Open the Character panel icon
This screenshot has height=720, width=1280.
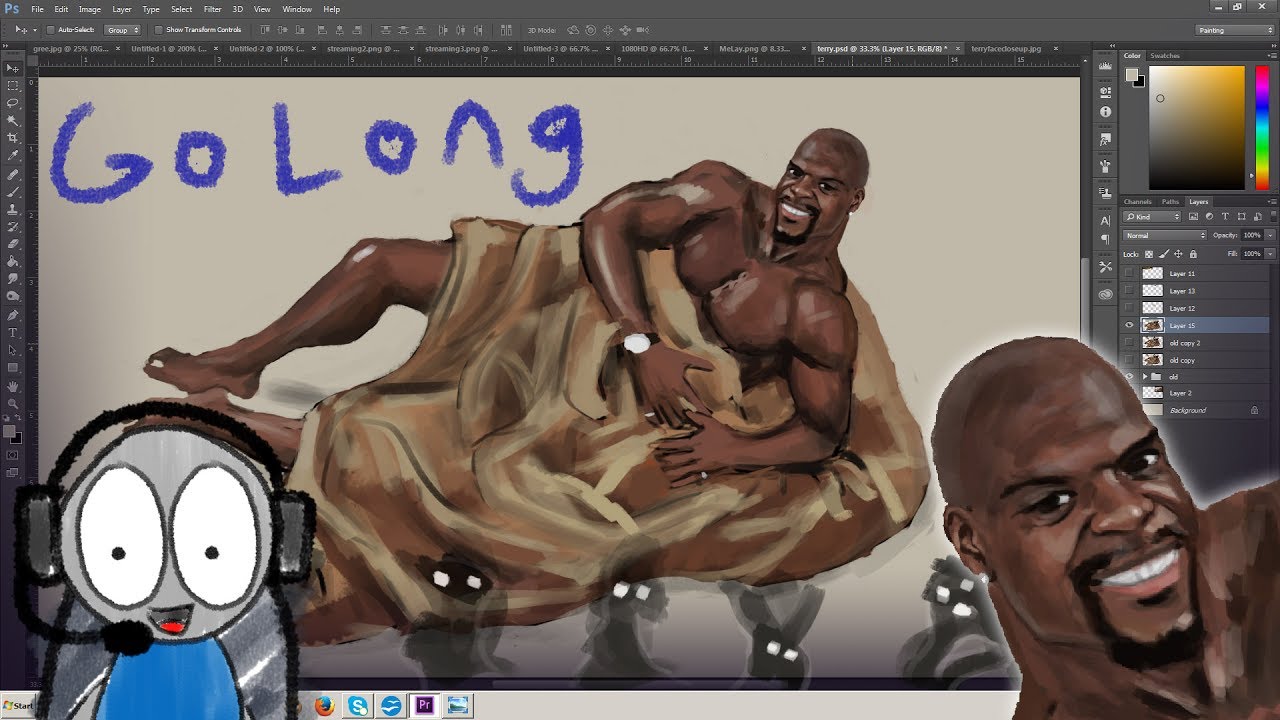[x=1105, y=220]
